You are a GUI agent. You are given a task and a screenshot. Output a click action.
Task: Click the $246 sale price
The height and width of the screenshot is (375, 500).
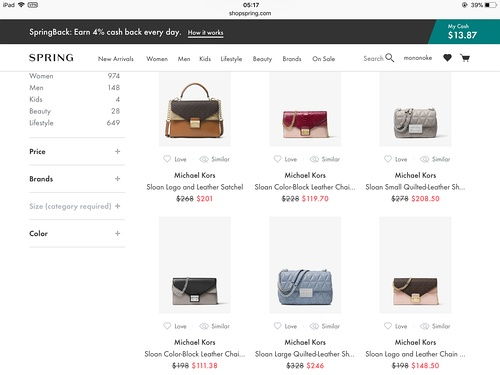315,366
